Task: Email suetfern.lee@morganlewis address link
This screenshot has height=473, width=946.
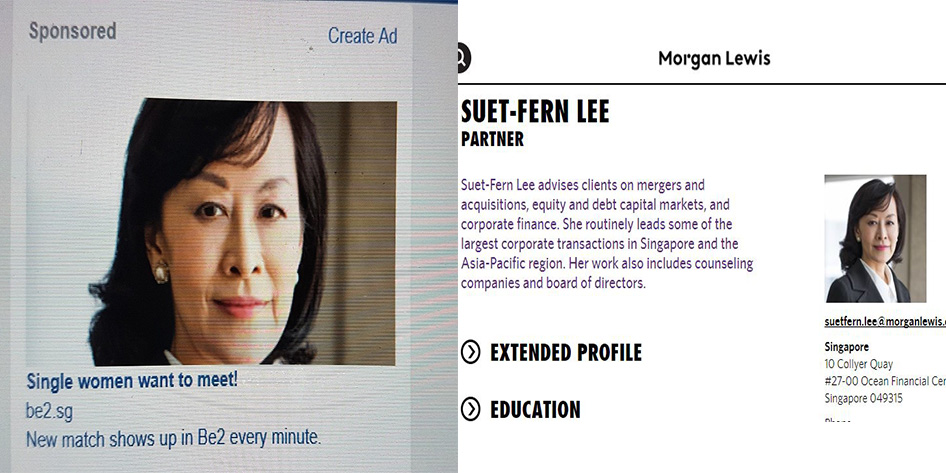Action: coord(884,322)
